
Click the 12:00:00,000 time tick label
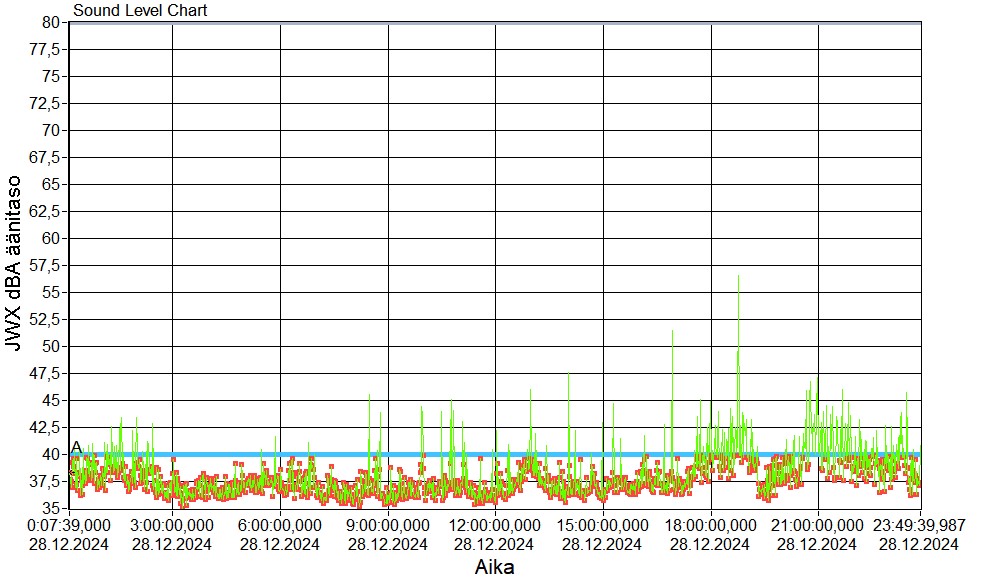pos(495,525)
